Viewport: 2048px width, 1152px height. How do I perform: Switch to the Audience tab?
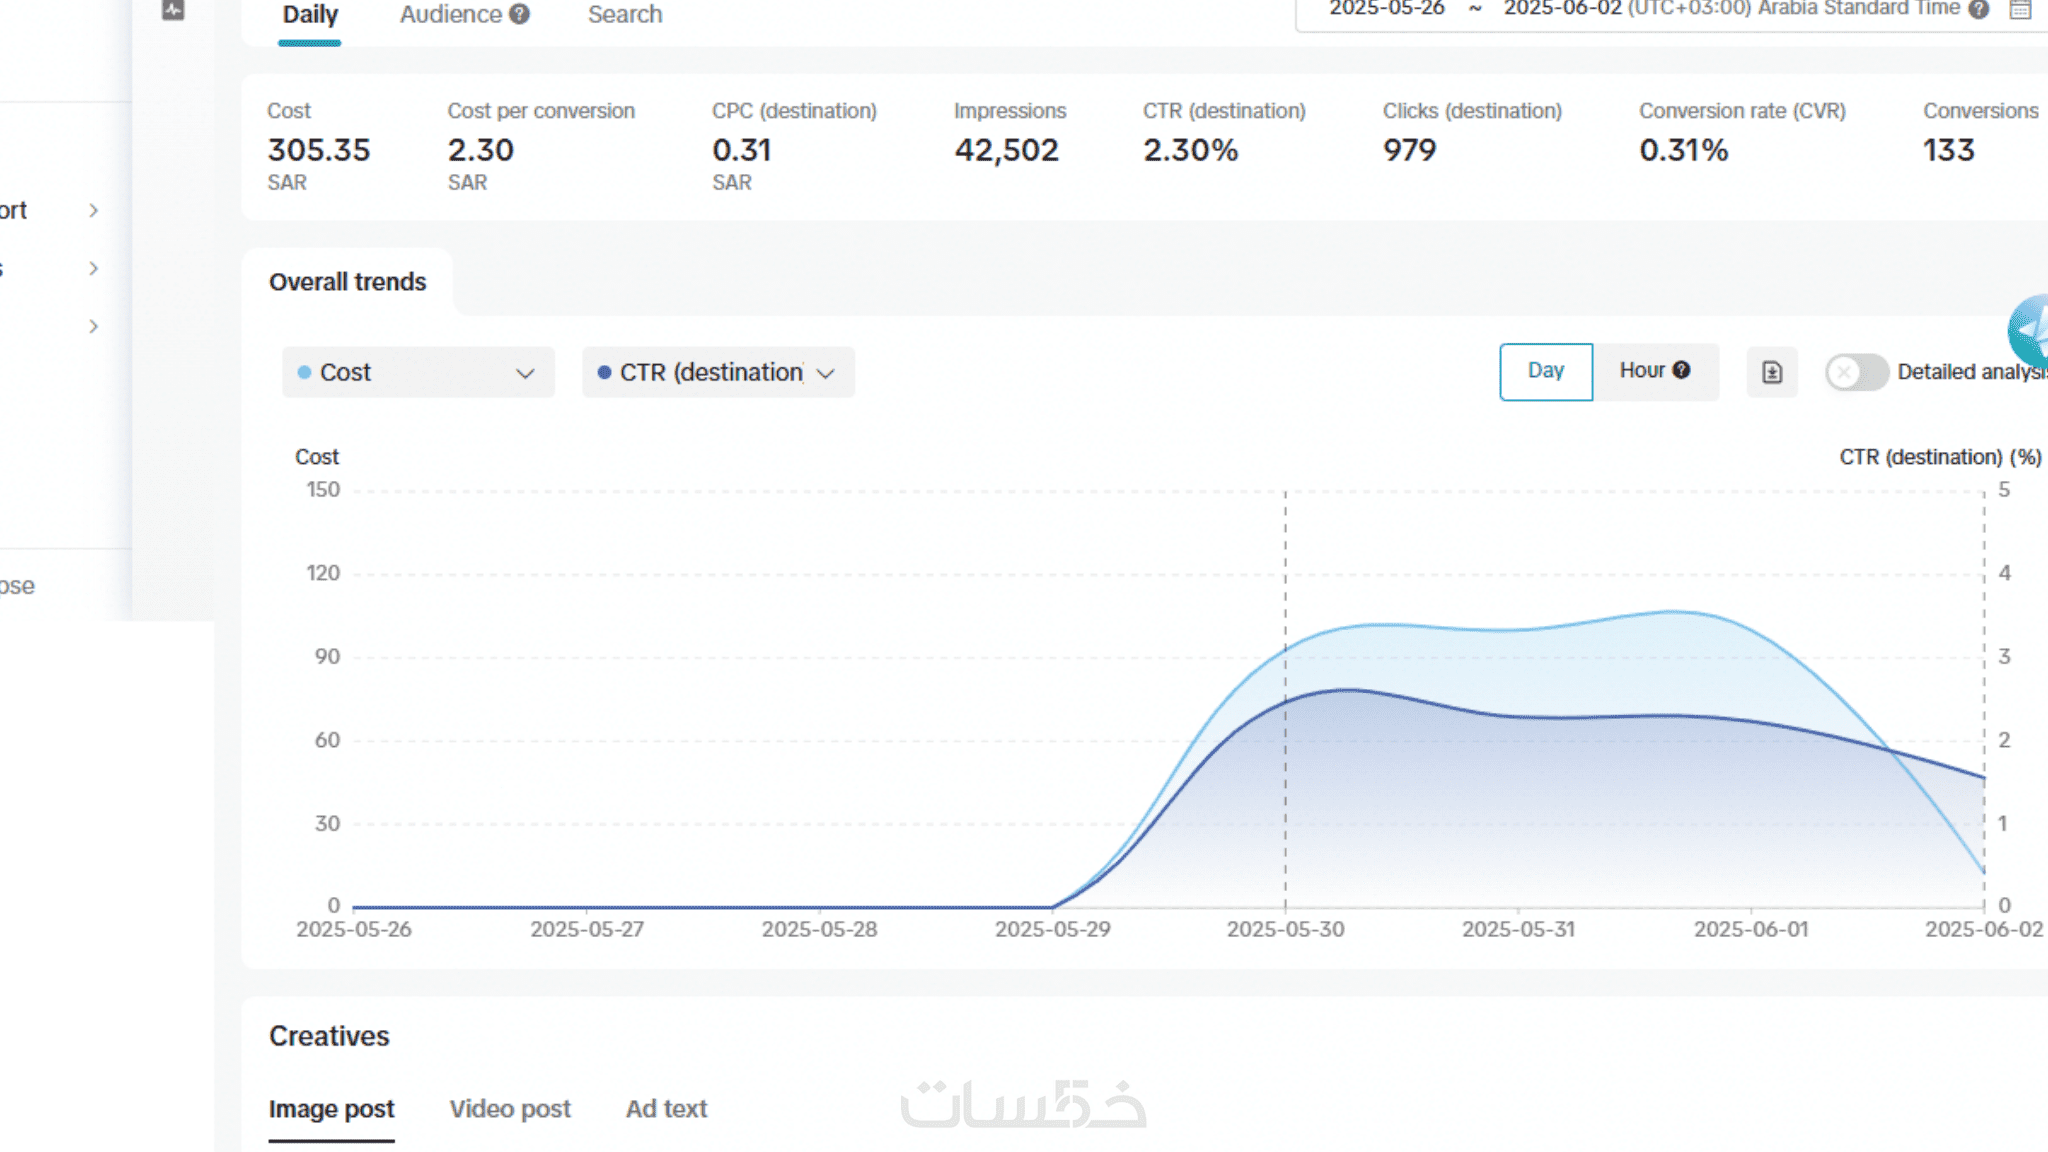click(451, 15)
